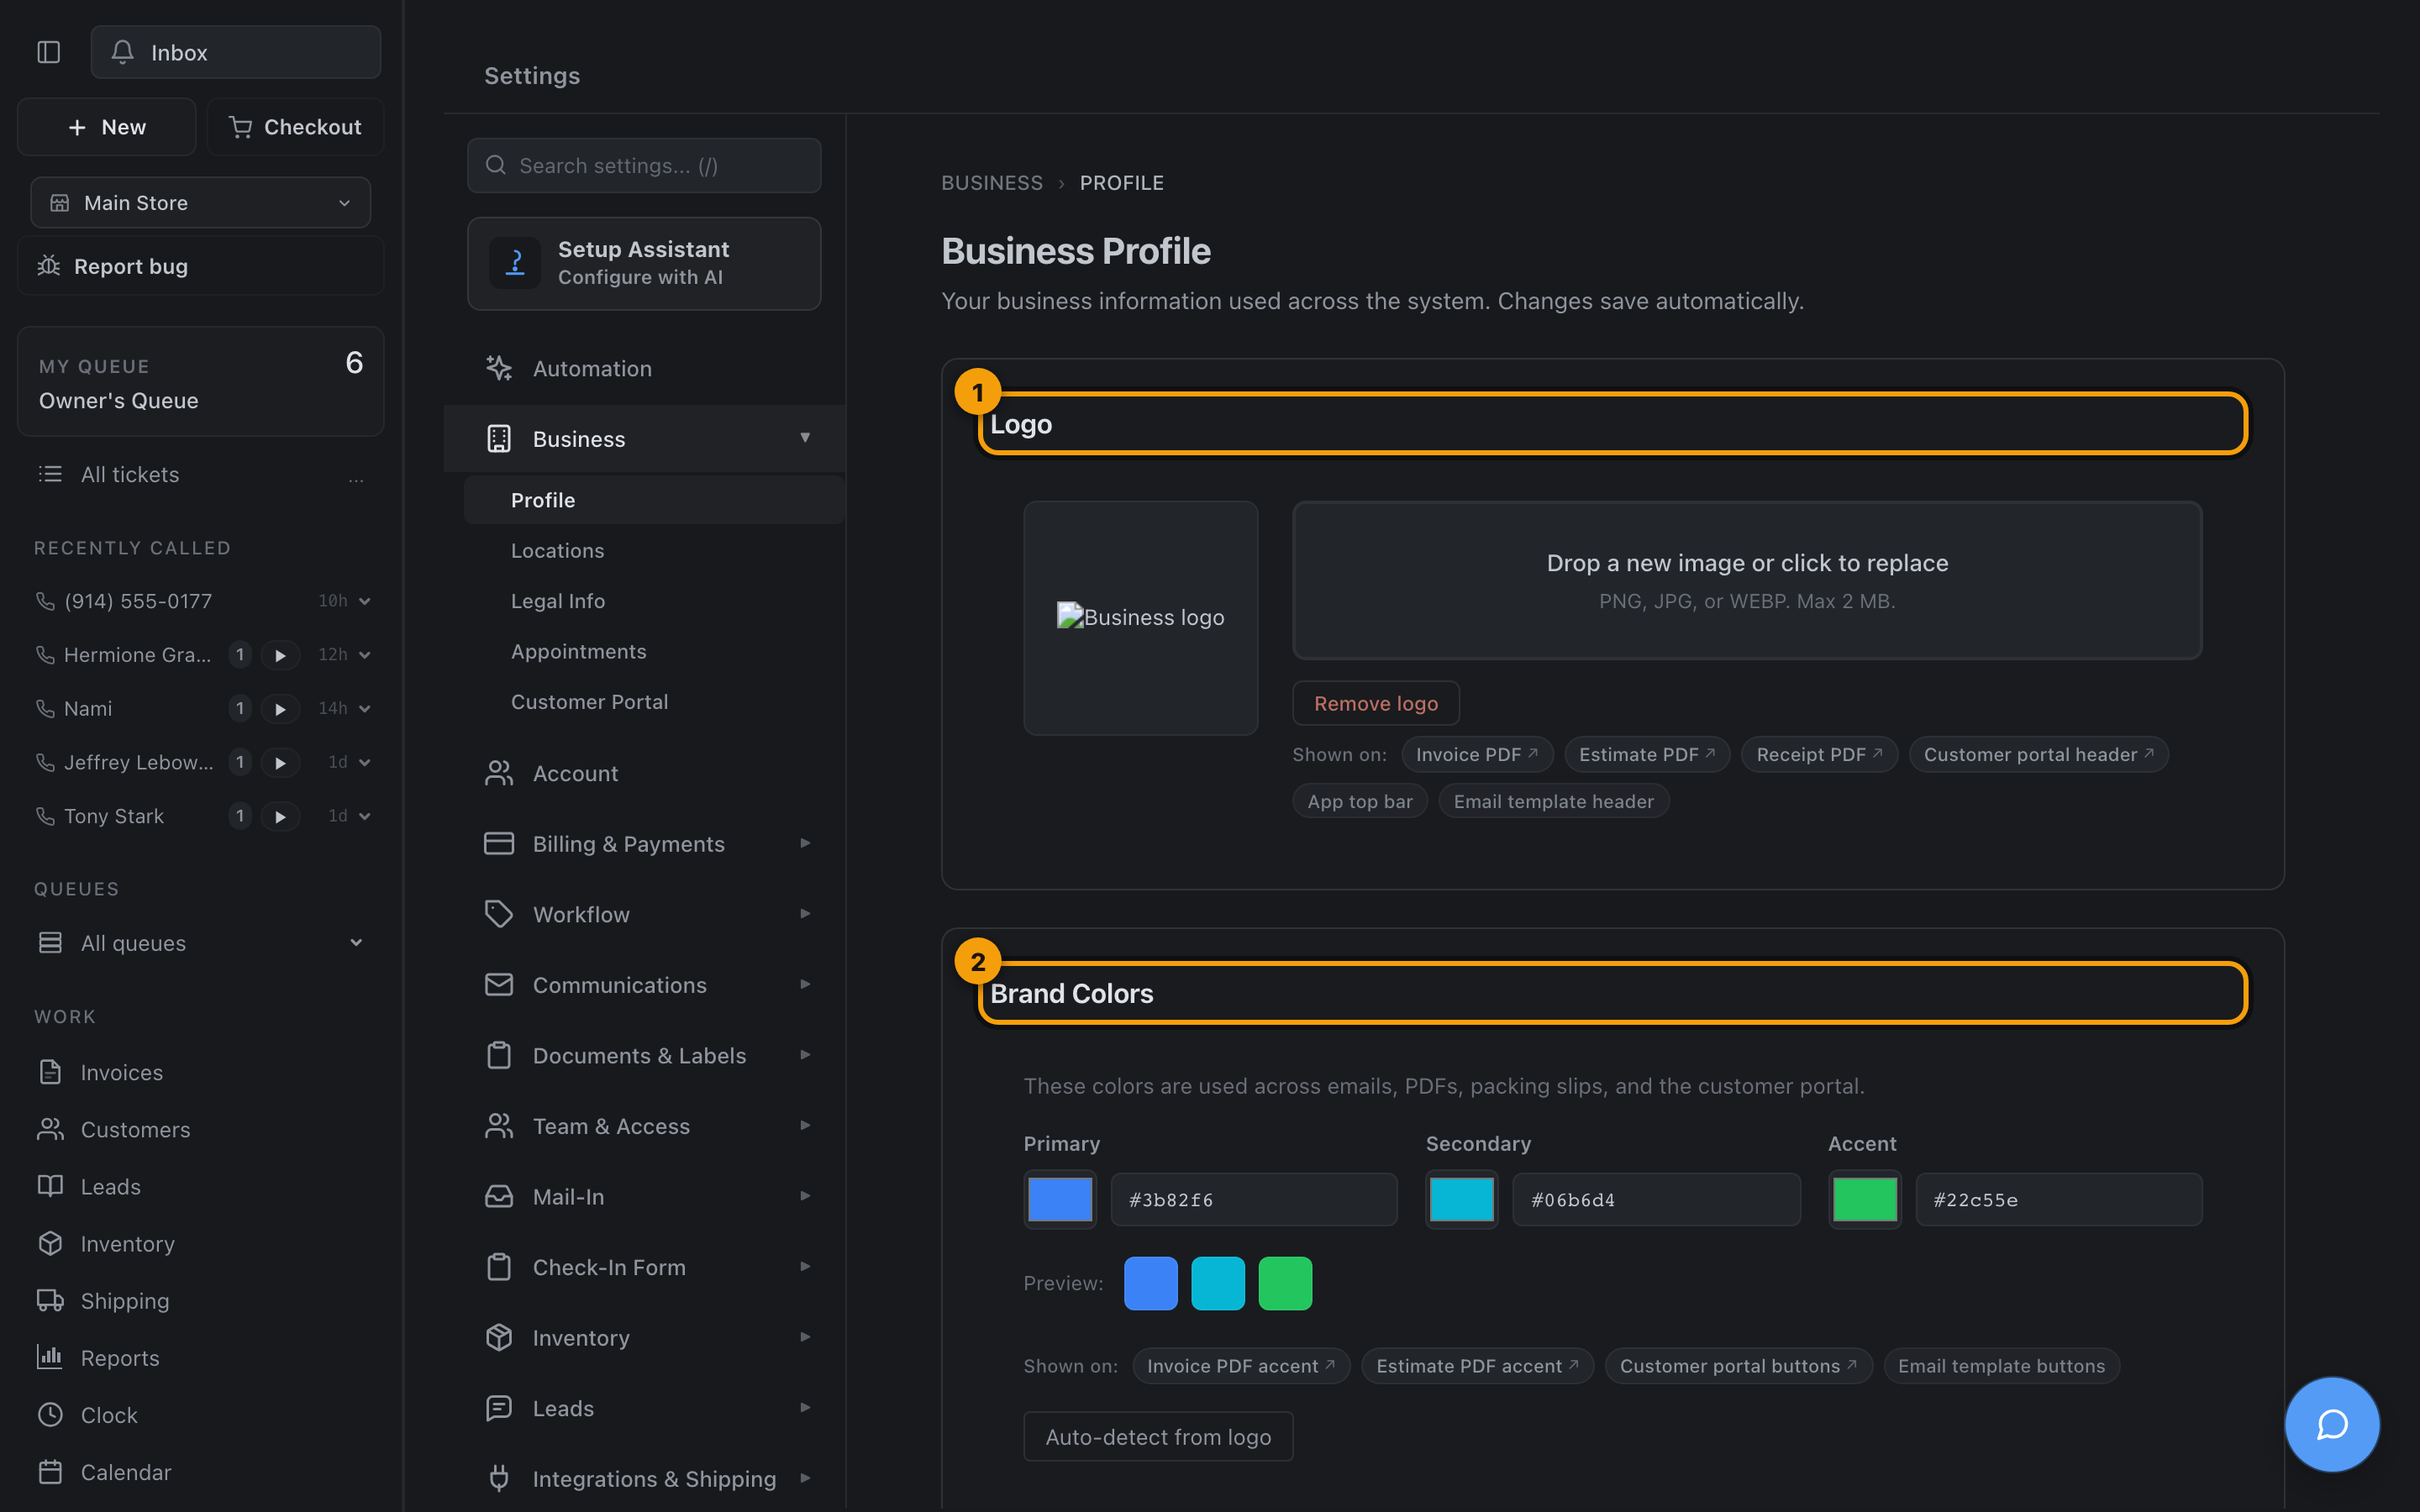This screenshot has height=1512, width=2420.
Task: Click the Mail-In inbox tray icon
Action: coord(499,1196)
